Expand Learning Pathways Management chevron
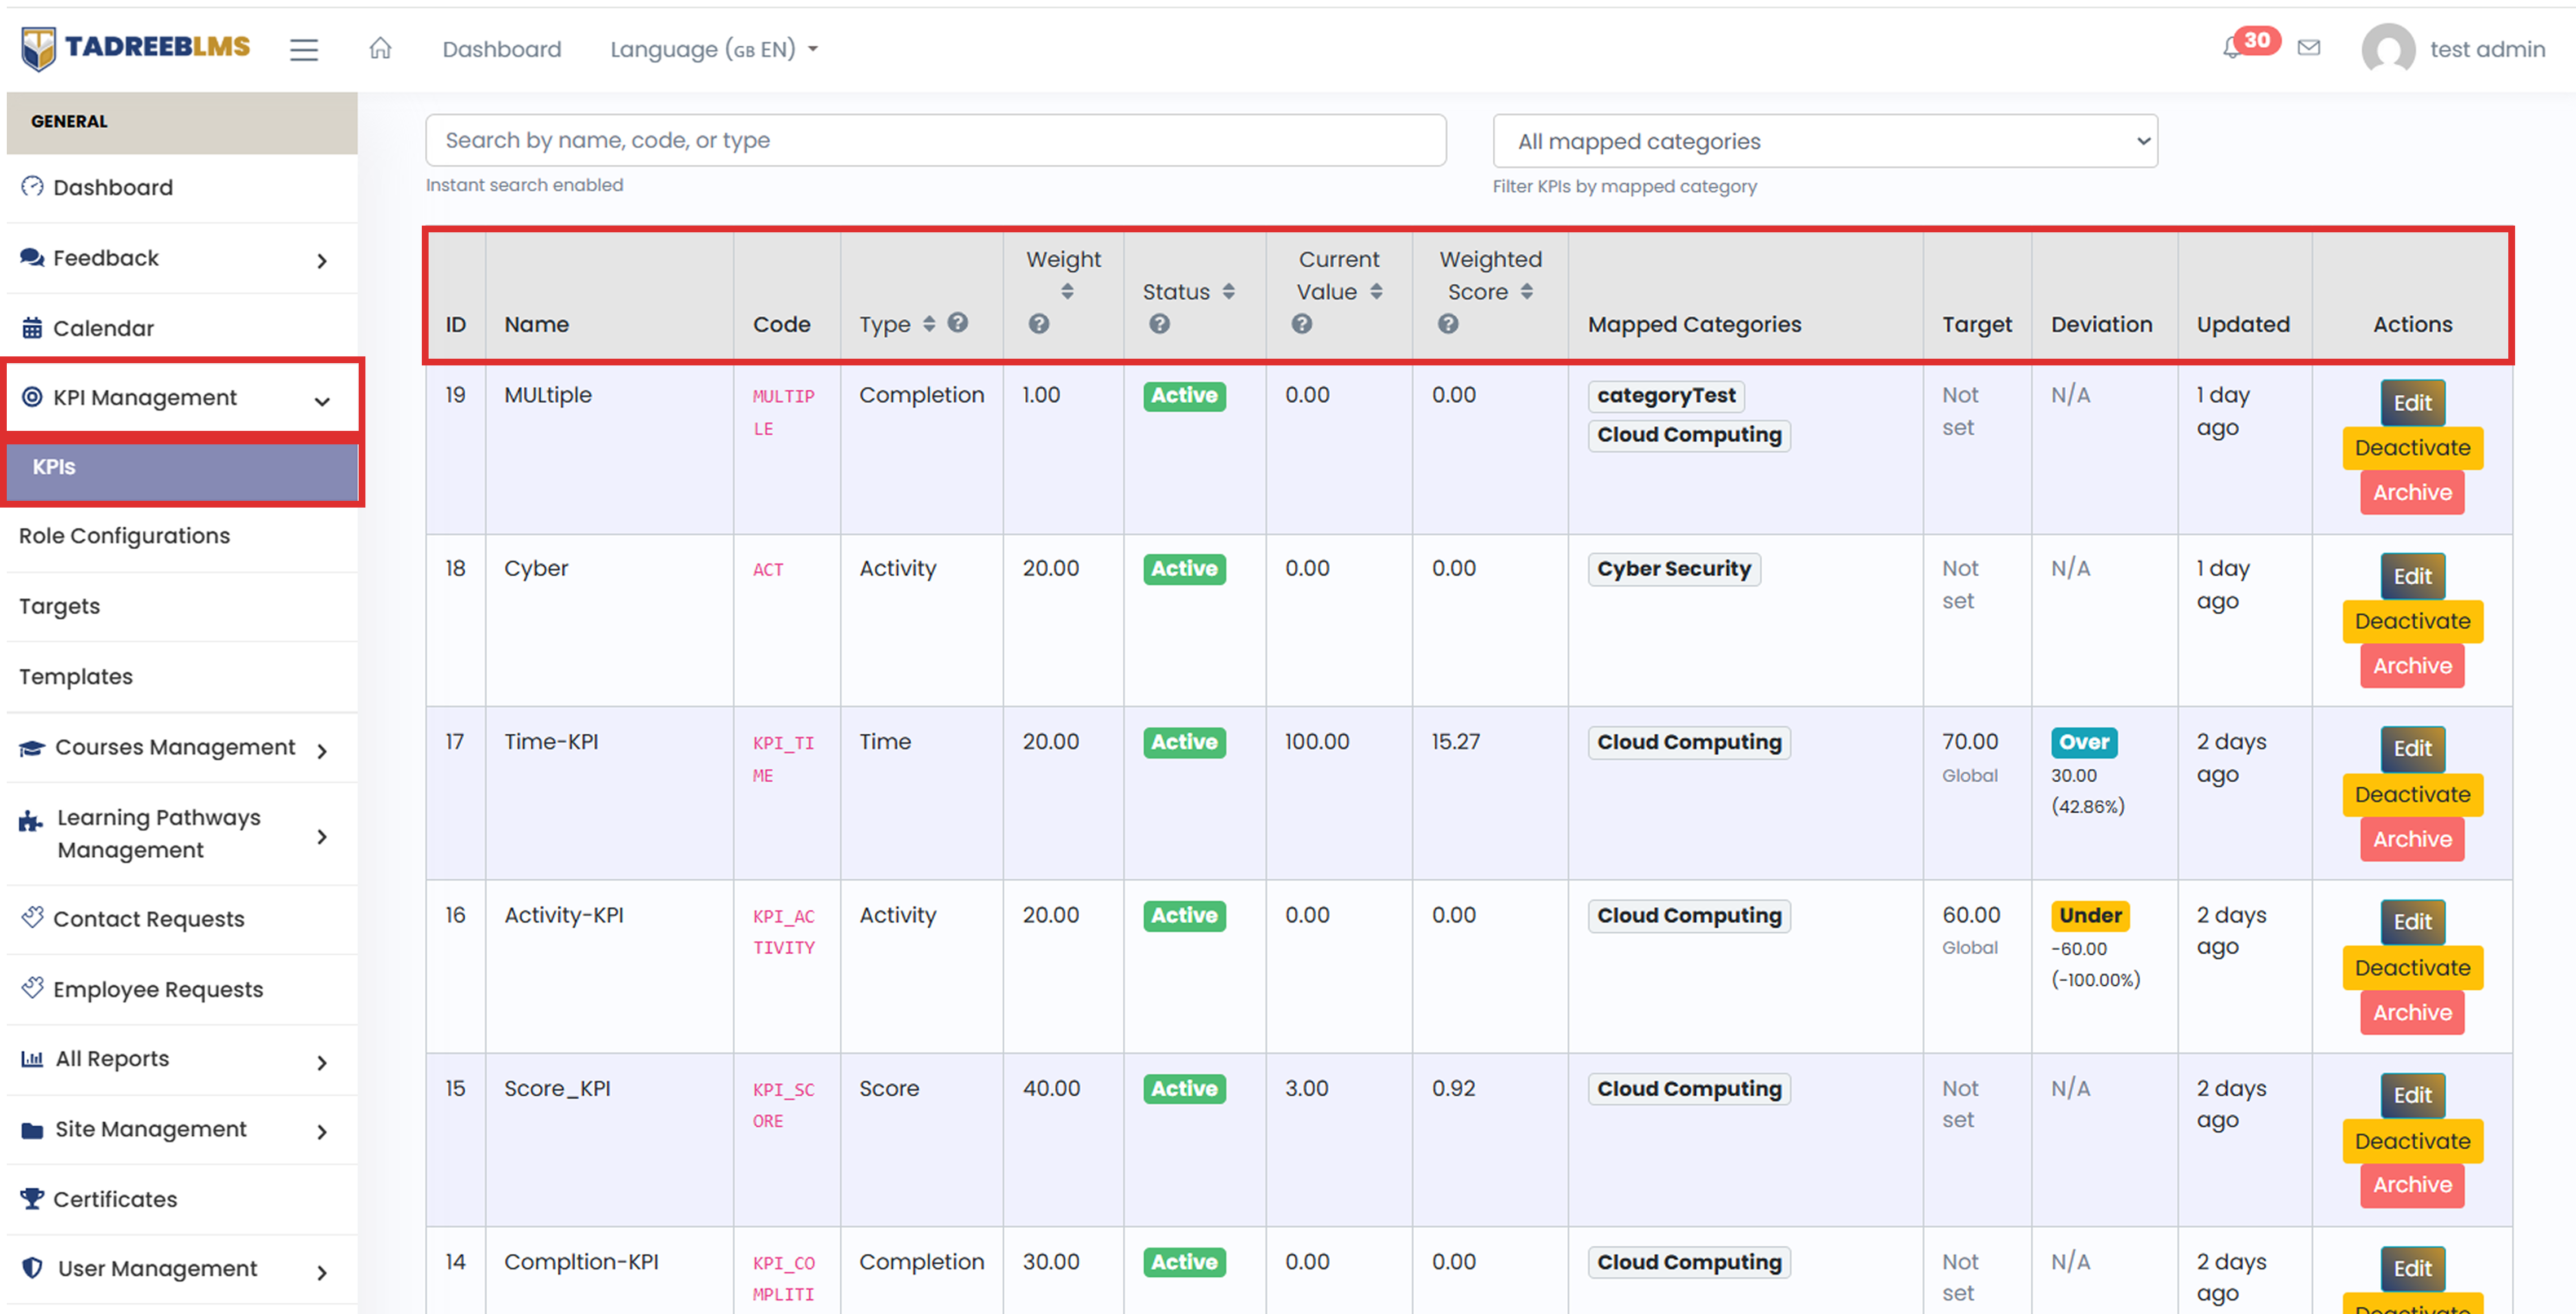2576x1314 pixels. [x=322, y=836]
